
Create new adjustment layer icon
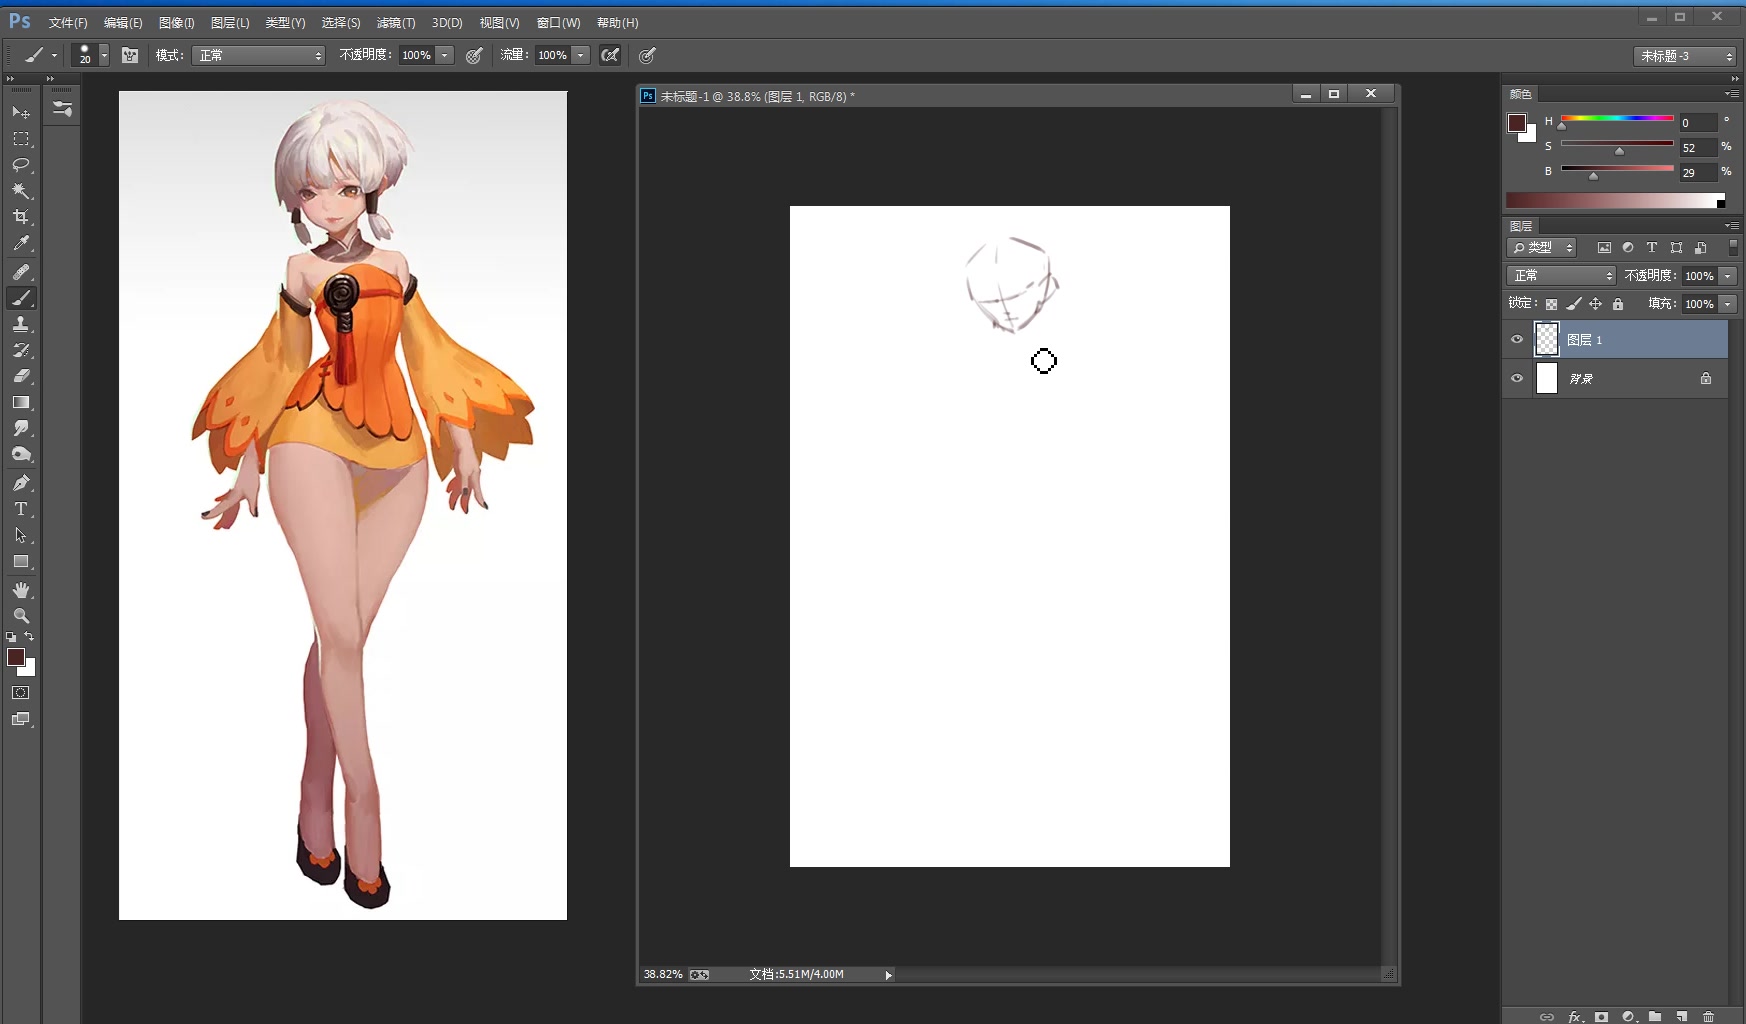[1628, 1016]
